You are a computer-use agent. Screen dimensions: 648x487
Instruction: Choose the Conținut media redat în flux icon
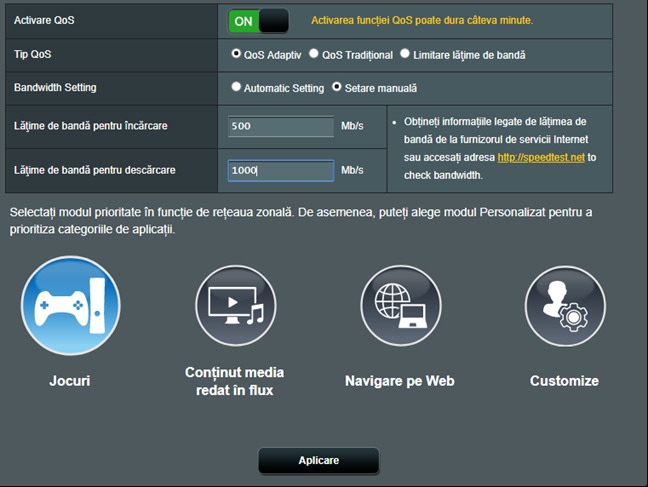236,306
